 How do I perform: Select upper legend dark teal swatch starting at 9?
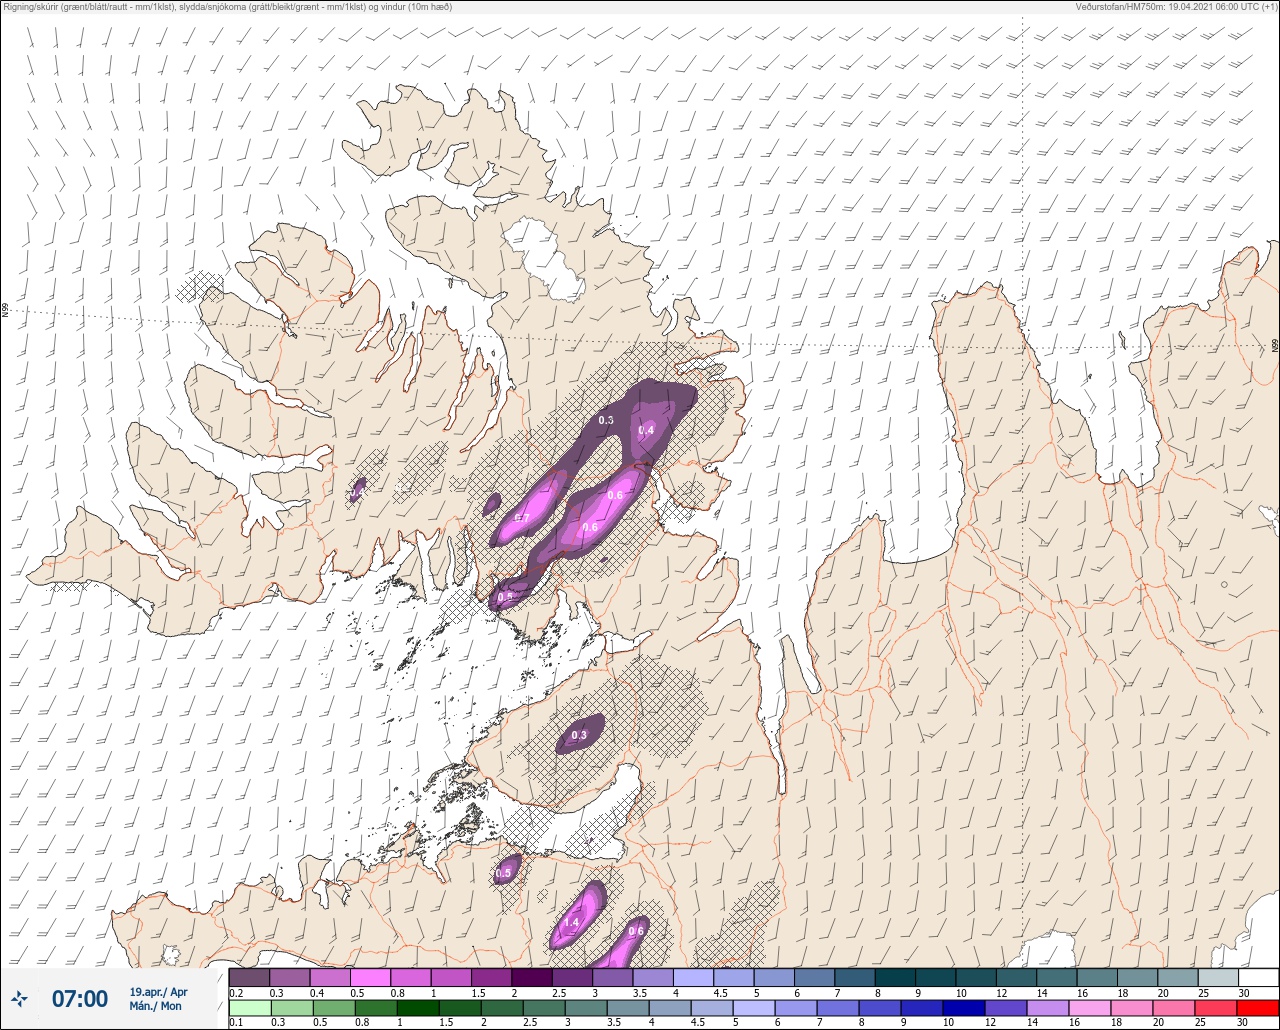[935, 977]
